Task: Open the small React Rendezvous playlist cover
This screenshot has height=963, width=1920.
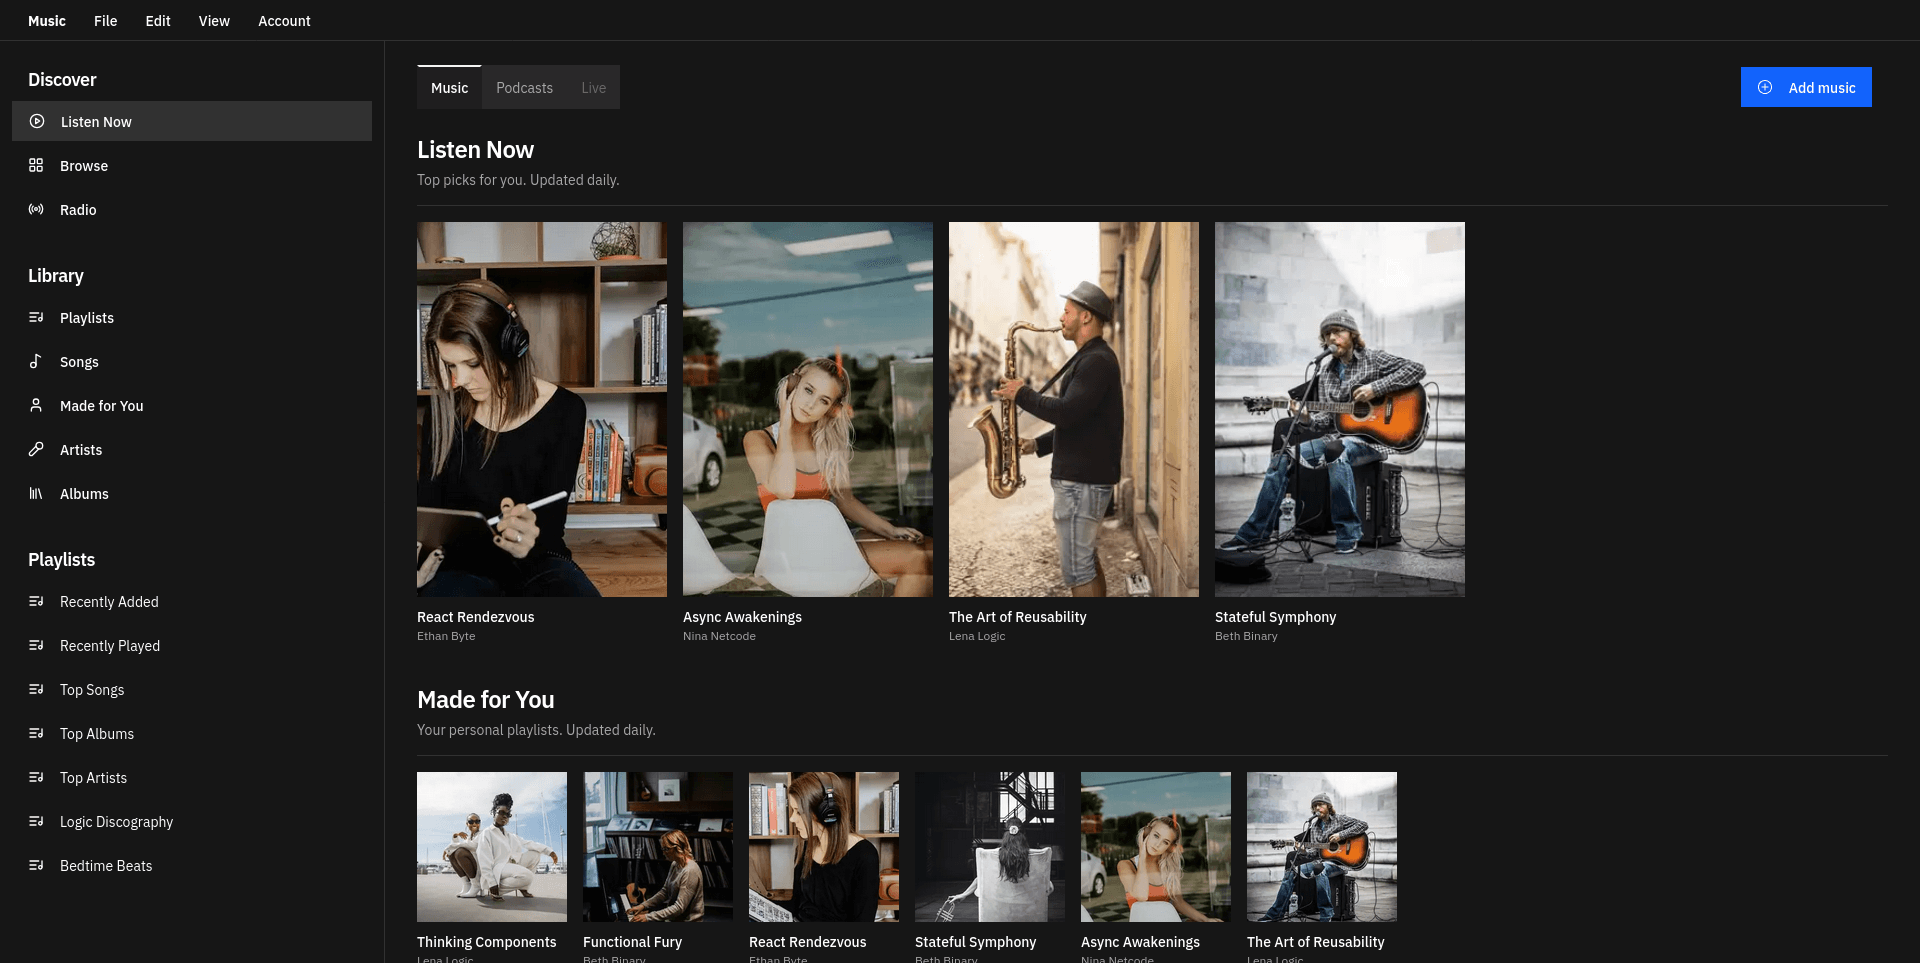Action: tap(824, 847)
